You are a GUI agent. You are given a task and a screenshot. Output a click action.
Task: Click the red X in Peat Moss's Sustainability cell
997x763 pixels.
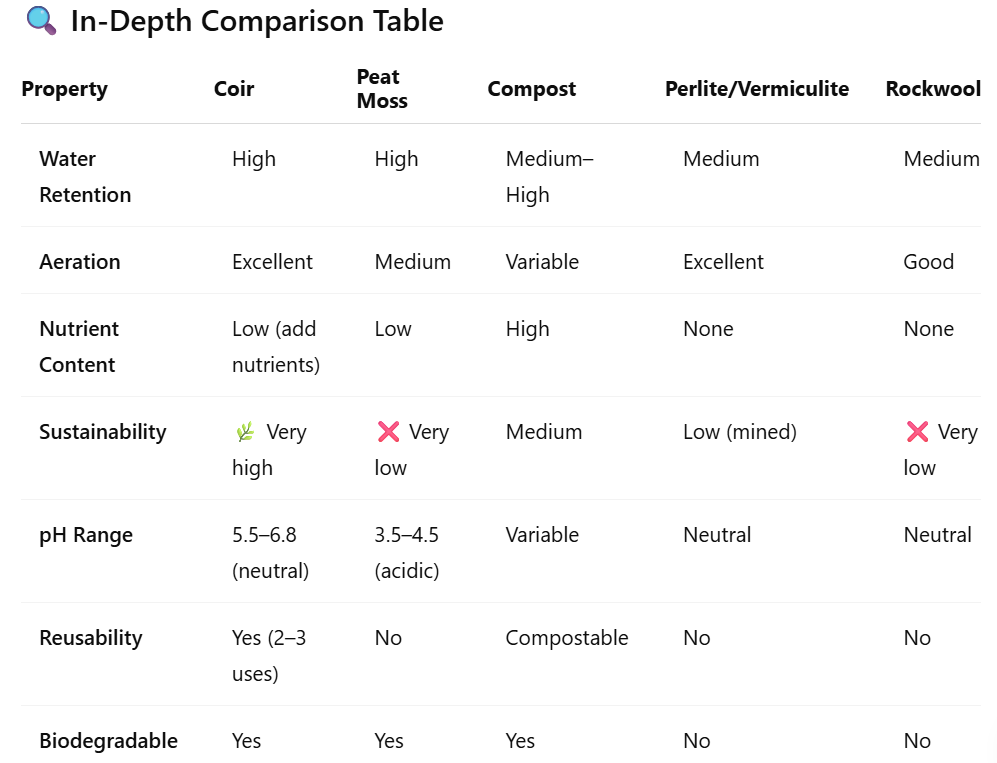pyautogui.click(x=388, y=432)
